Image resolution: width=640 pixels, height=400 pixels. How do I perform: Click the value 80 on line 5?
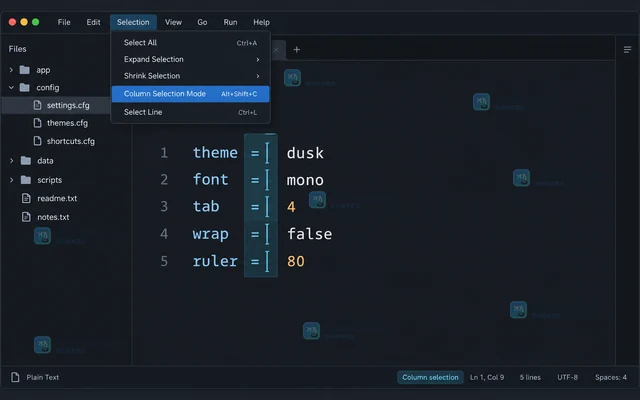(x=296, y=261)
